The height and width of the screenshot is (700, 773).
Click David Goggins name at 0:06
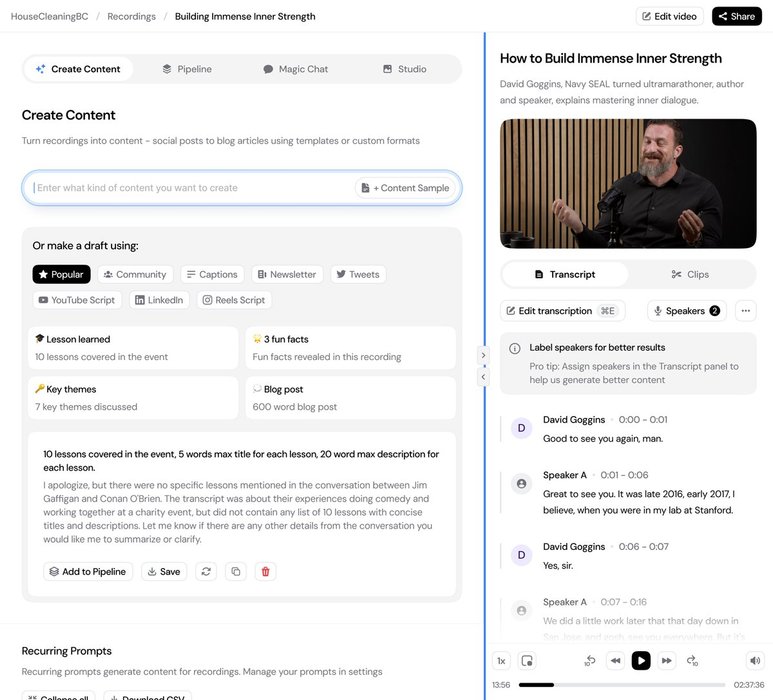click(x=574, y=547)
